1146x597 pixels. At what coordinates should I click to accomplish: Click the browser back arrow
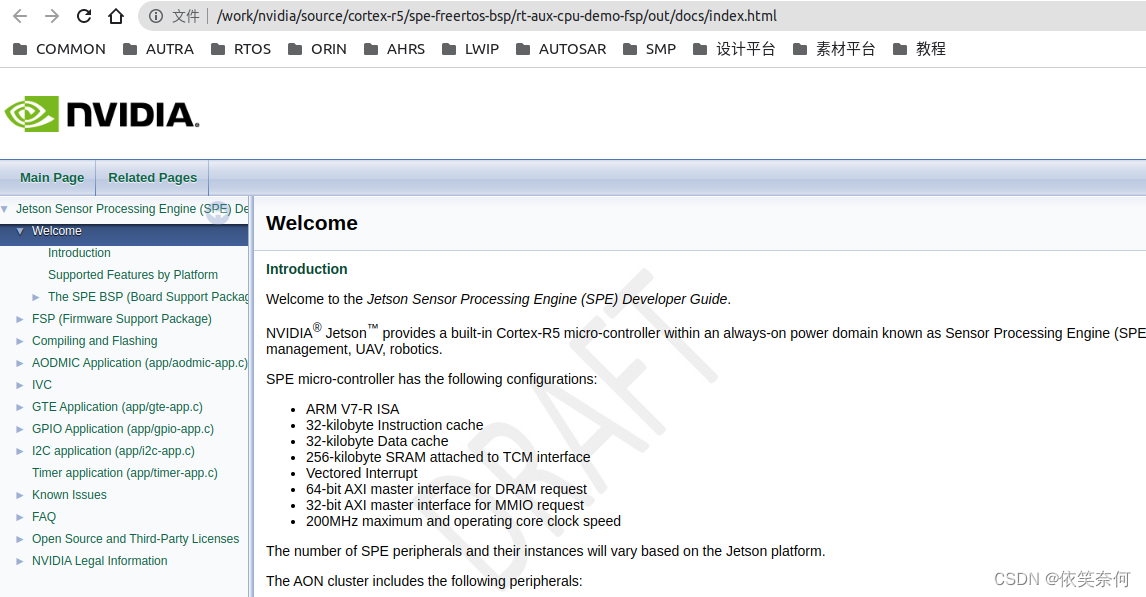pos(20,16)
